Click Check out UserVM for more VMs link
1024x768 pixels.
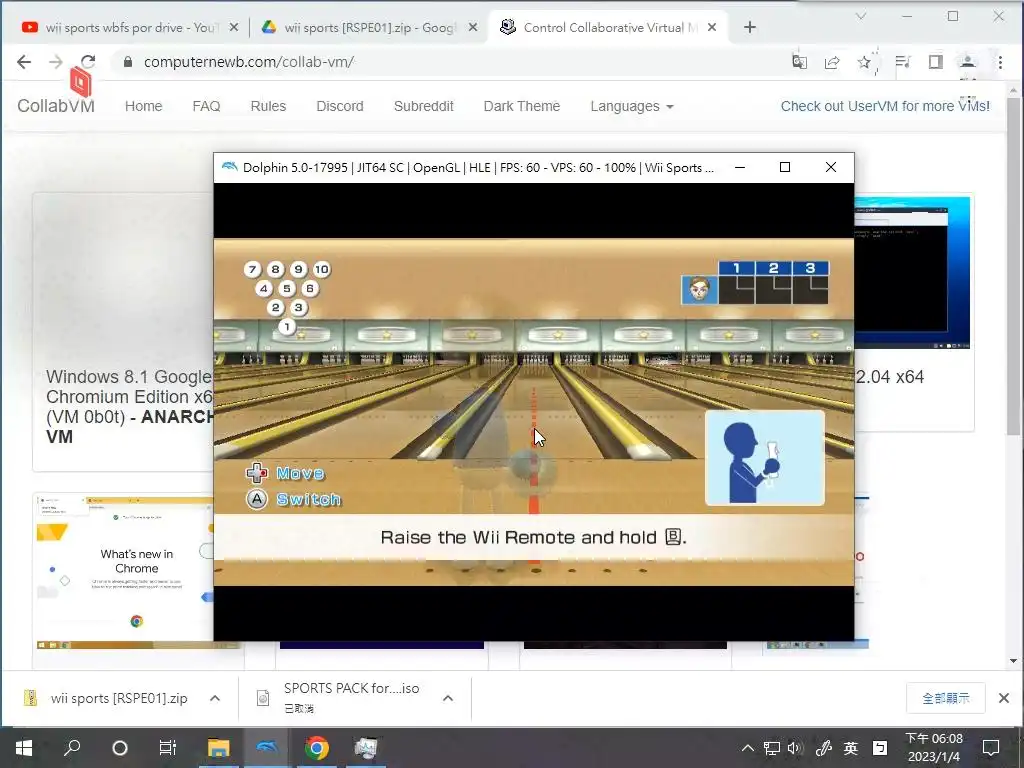[x=885, y=106]
